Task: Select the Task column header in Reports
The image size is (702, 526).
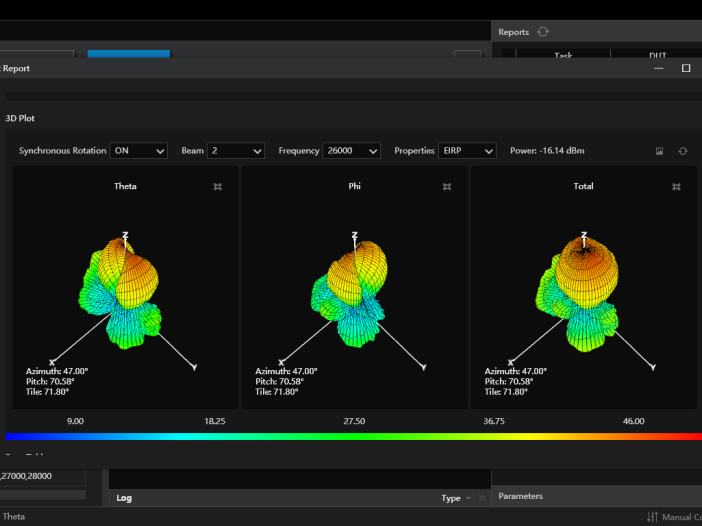Action: click(563, 56)
